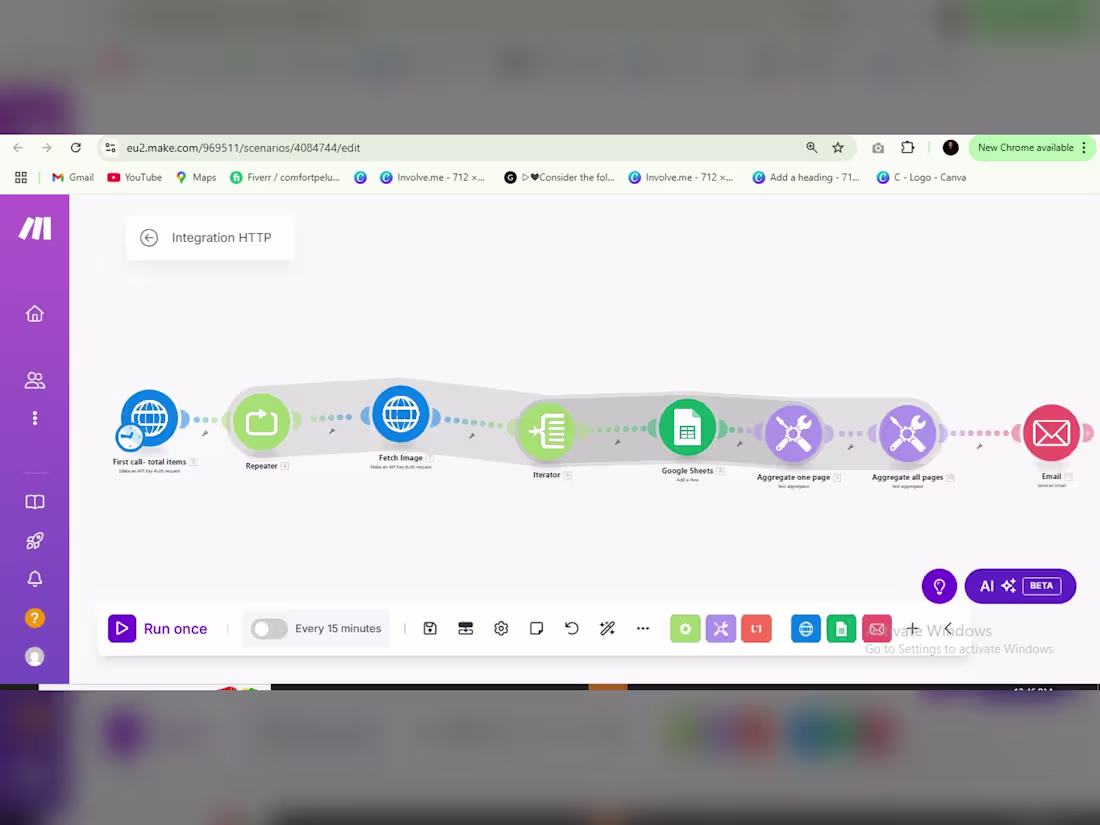Open the Maps bookmark
1100x825 pixels.
[196, 177]
